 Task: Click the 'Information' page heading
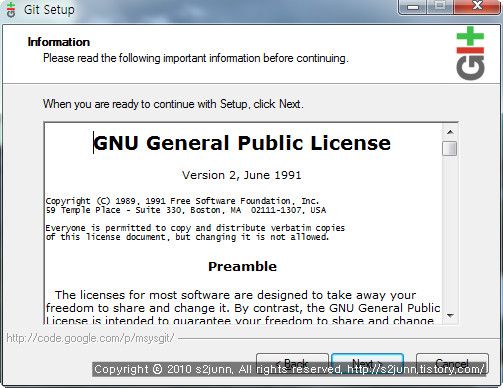59,42
